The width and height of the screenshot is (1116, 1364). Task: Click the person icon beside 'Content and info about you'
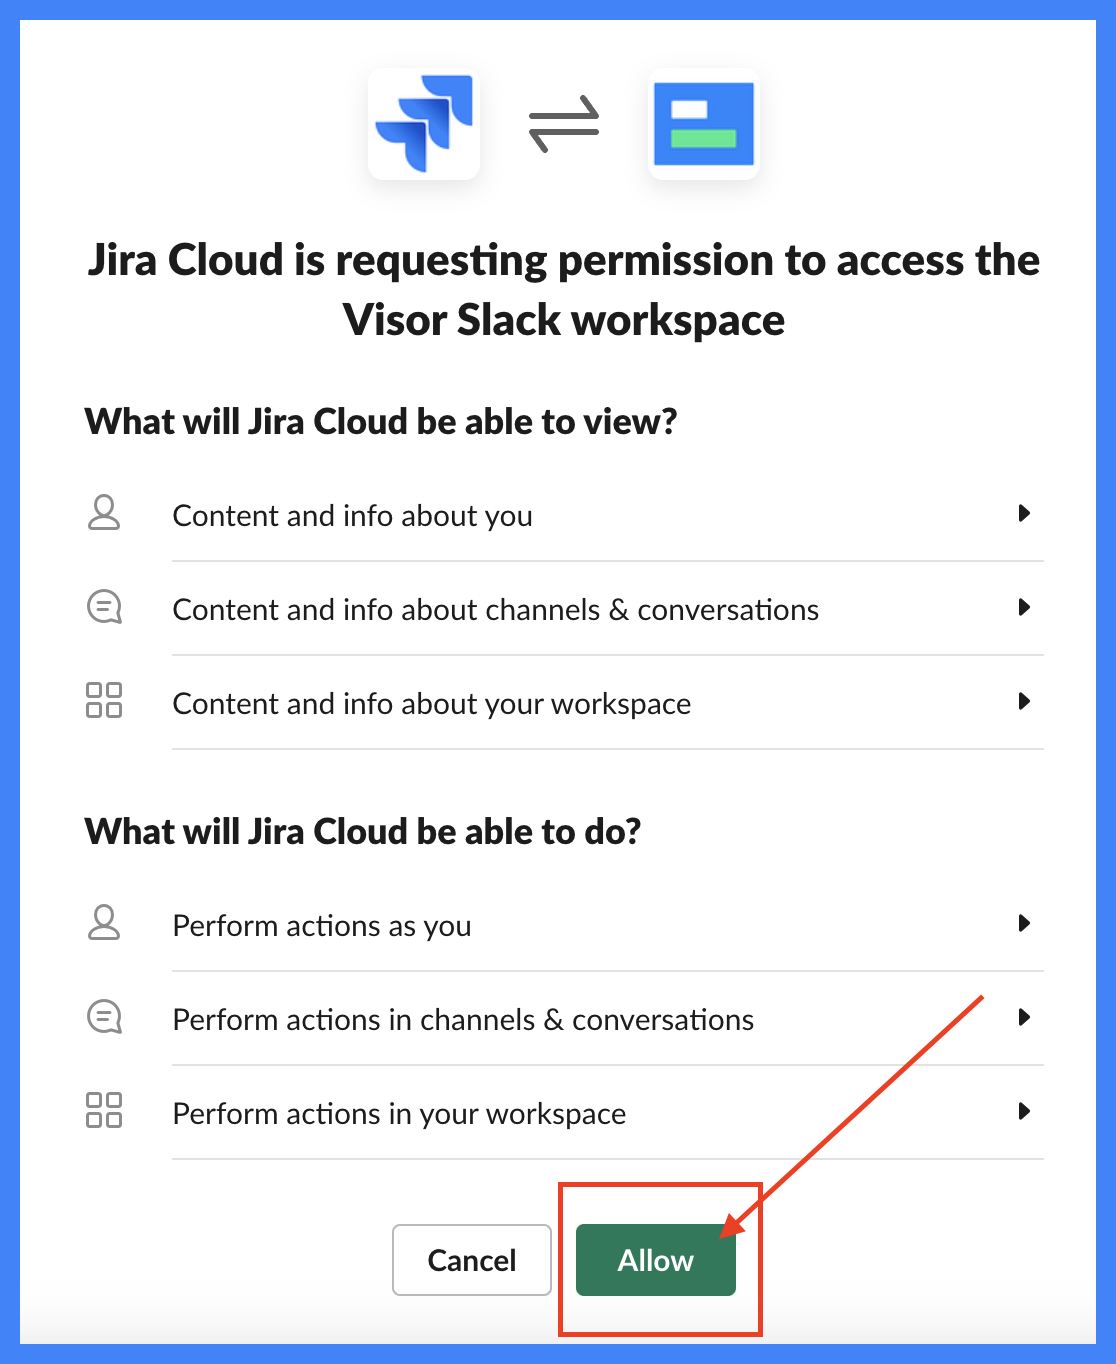click(x=104, y=514)
